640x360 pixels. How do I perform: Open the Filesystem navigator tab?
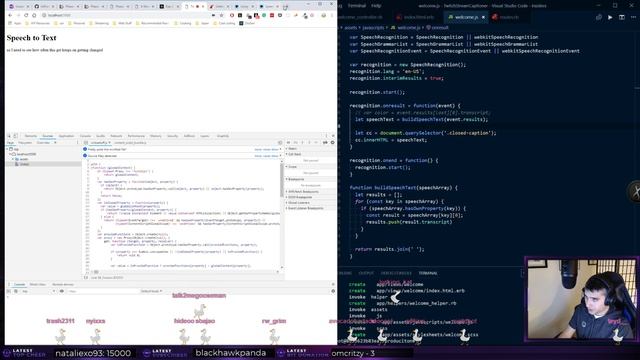pyautogui.click(x=25, y=142)
